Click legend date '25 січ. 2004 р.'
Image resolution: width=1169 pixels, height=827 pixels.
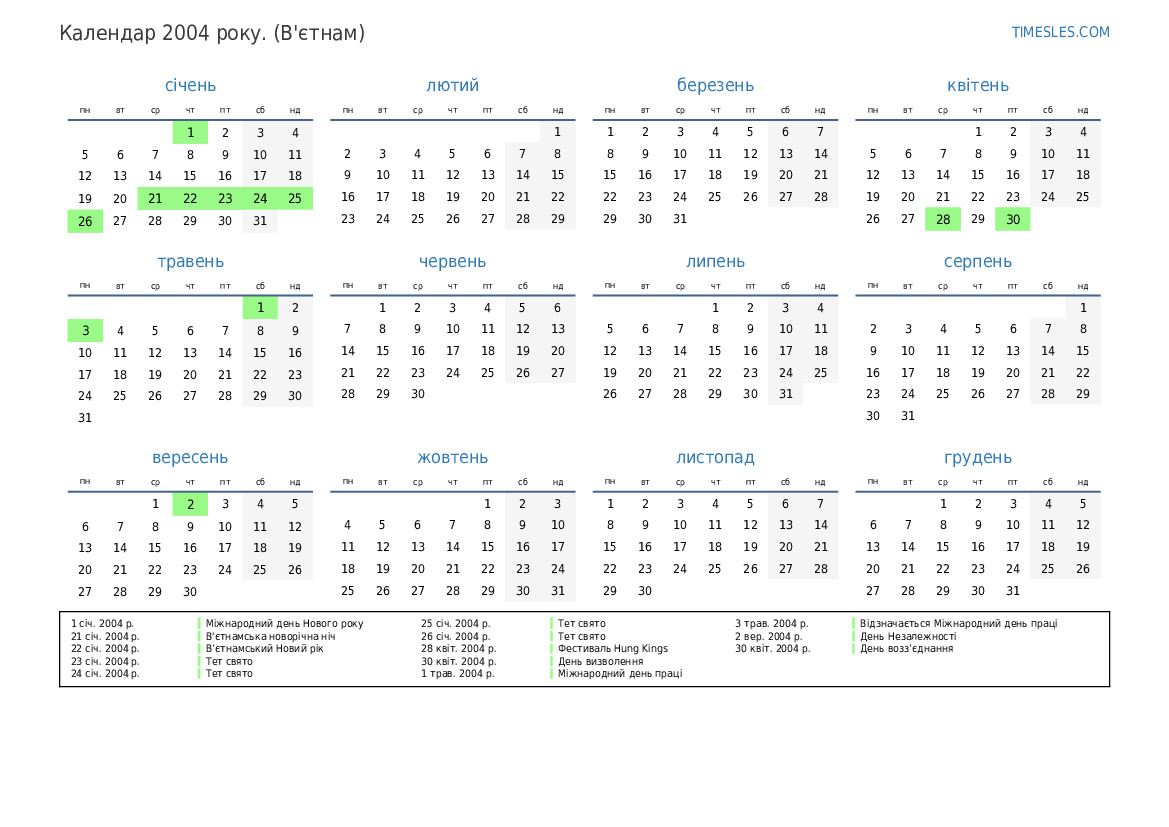coord(456,623)
